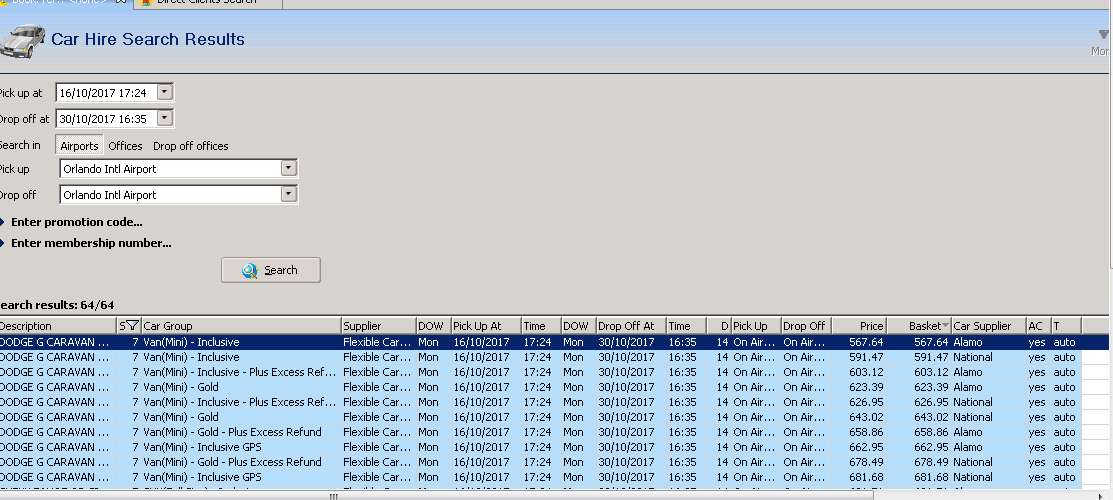Select Van(Mini) - Inclusive GPS in 662.95 row
This screenshot has width=1113, height=500.
click(x=241, y=447)
